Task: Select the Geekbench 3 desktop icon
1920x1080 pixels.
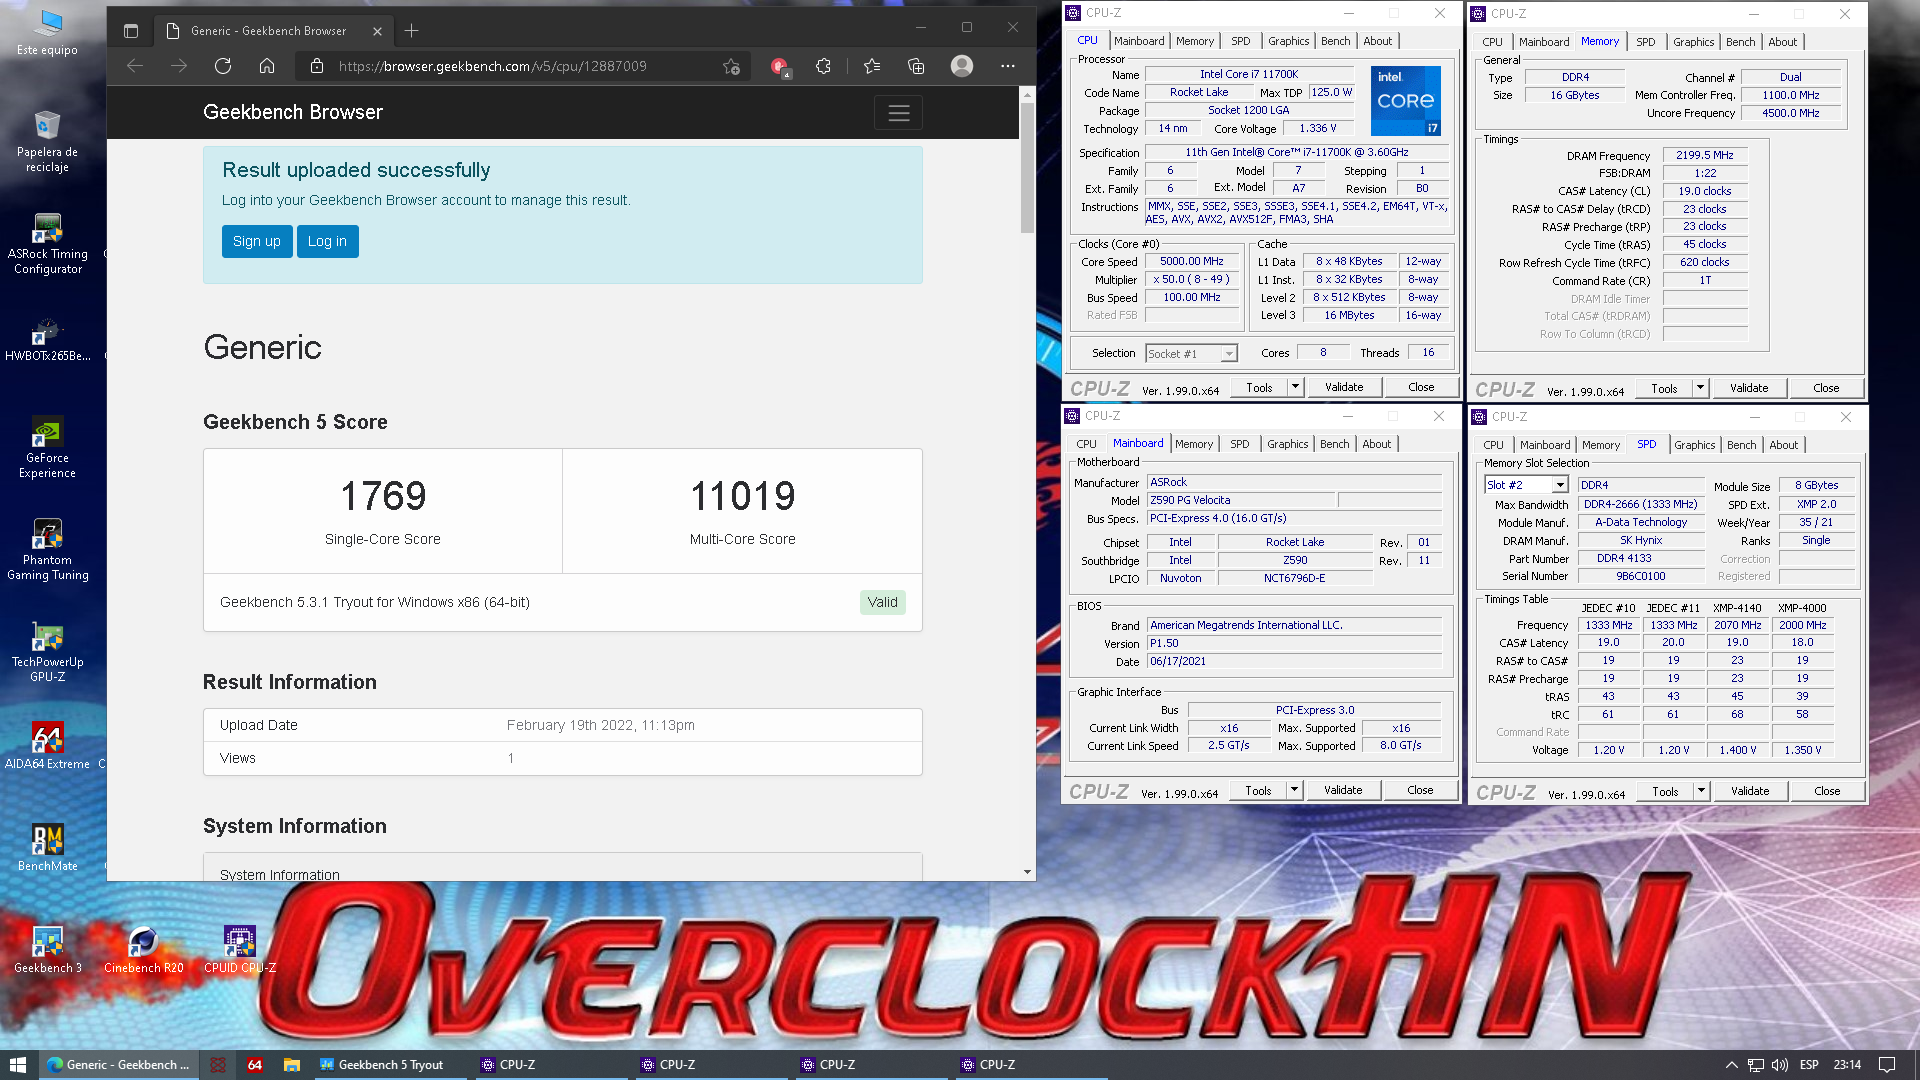Action: (47, 950)
